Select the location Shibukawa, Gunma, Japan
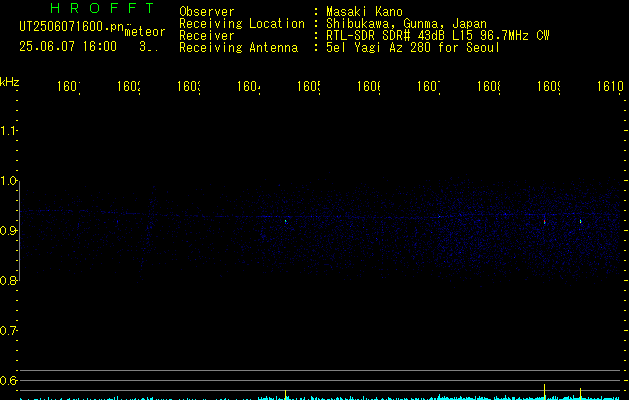Screen dimensions: 629x400 click(406, 24)
